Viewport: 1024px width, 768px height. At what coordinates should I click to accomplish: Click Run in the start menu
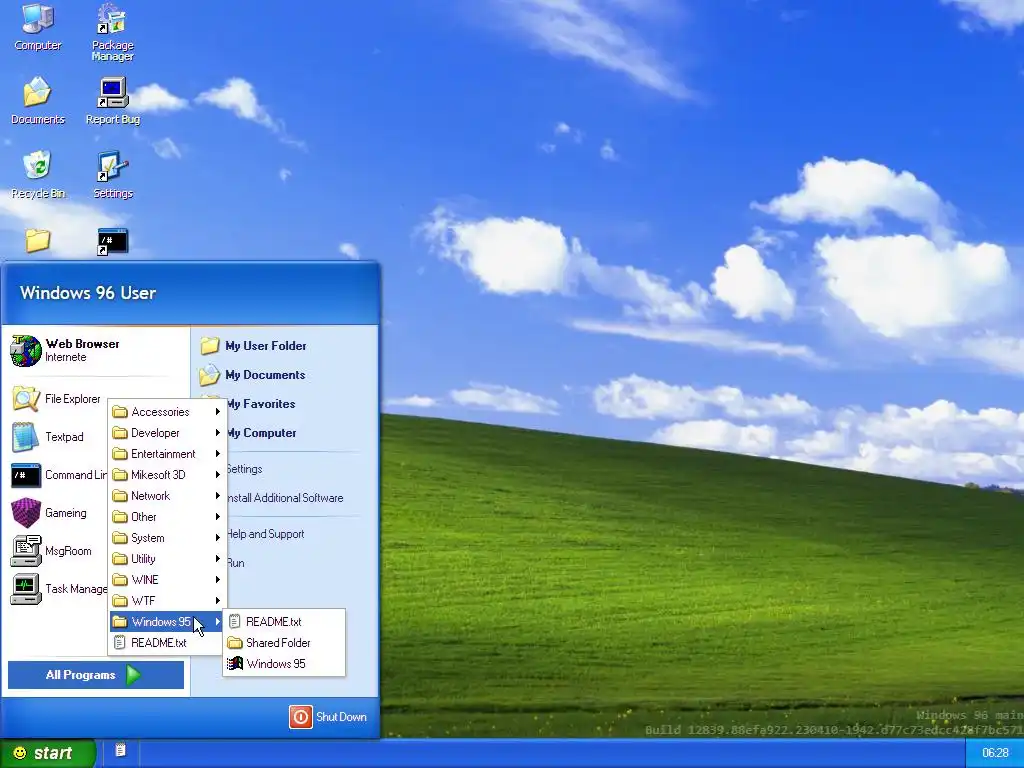pyautogui.click(x=236, y=563)
